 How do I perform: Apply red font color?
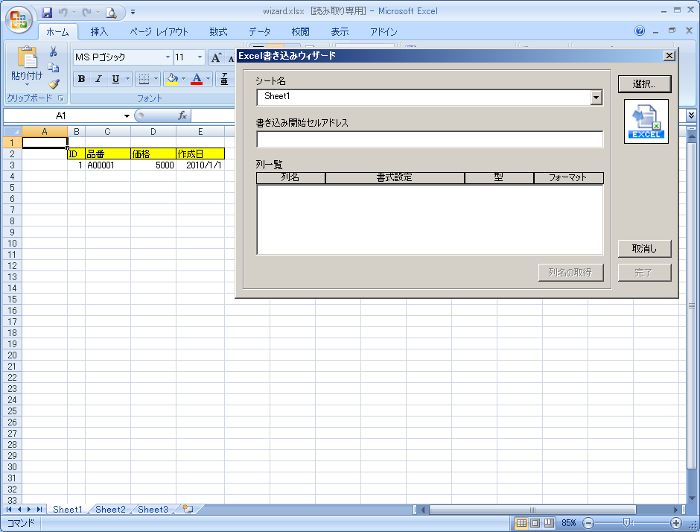click(x=196, y=79)
